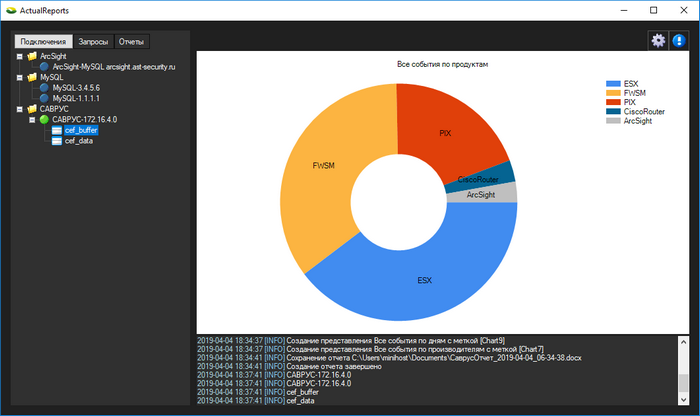Click the MySQL folder icon
This screenshot has height=416, width=700.
click(32, 77)
